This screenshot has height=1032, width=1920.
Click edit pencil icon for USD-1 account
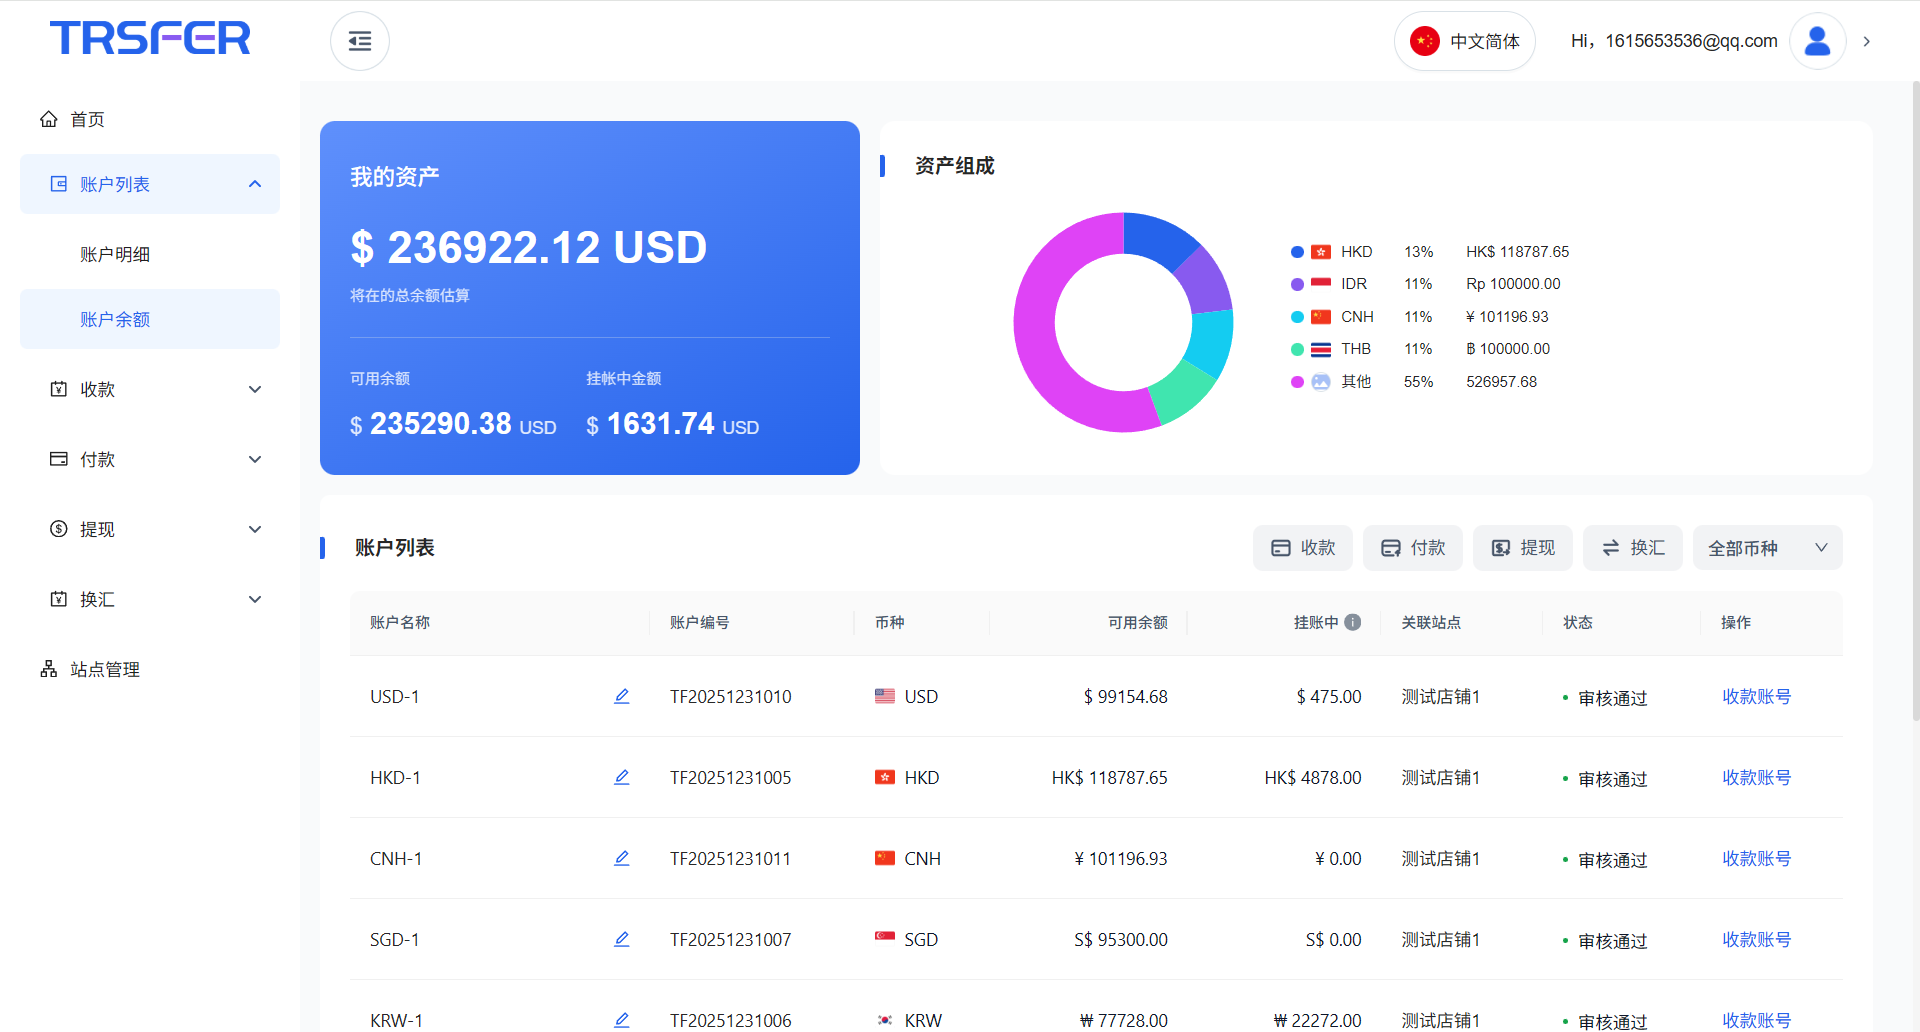(621, 696)
